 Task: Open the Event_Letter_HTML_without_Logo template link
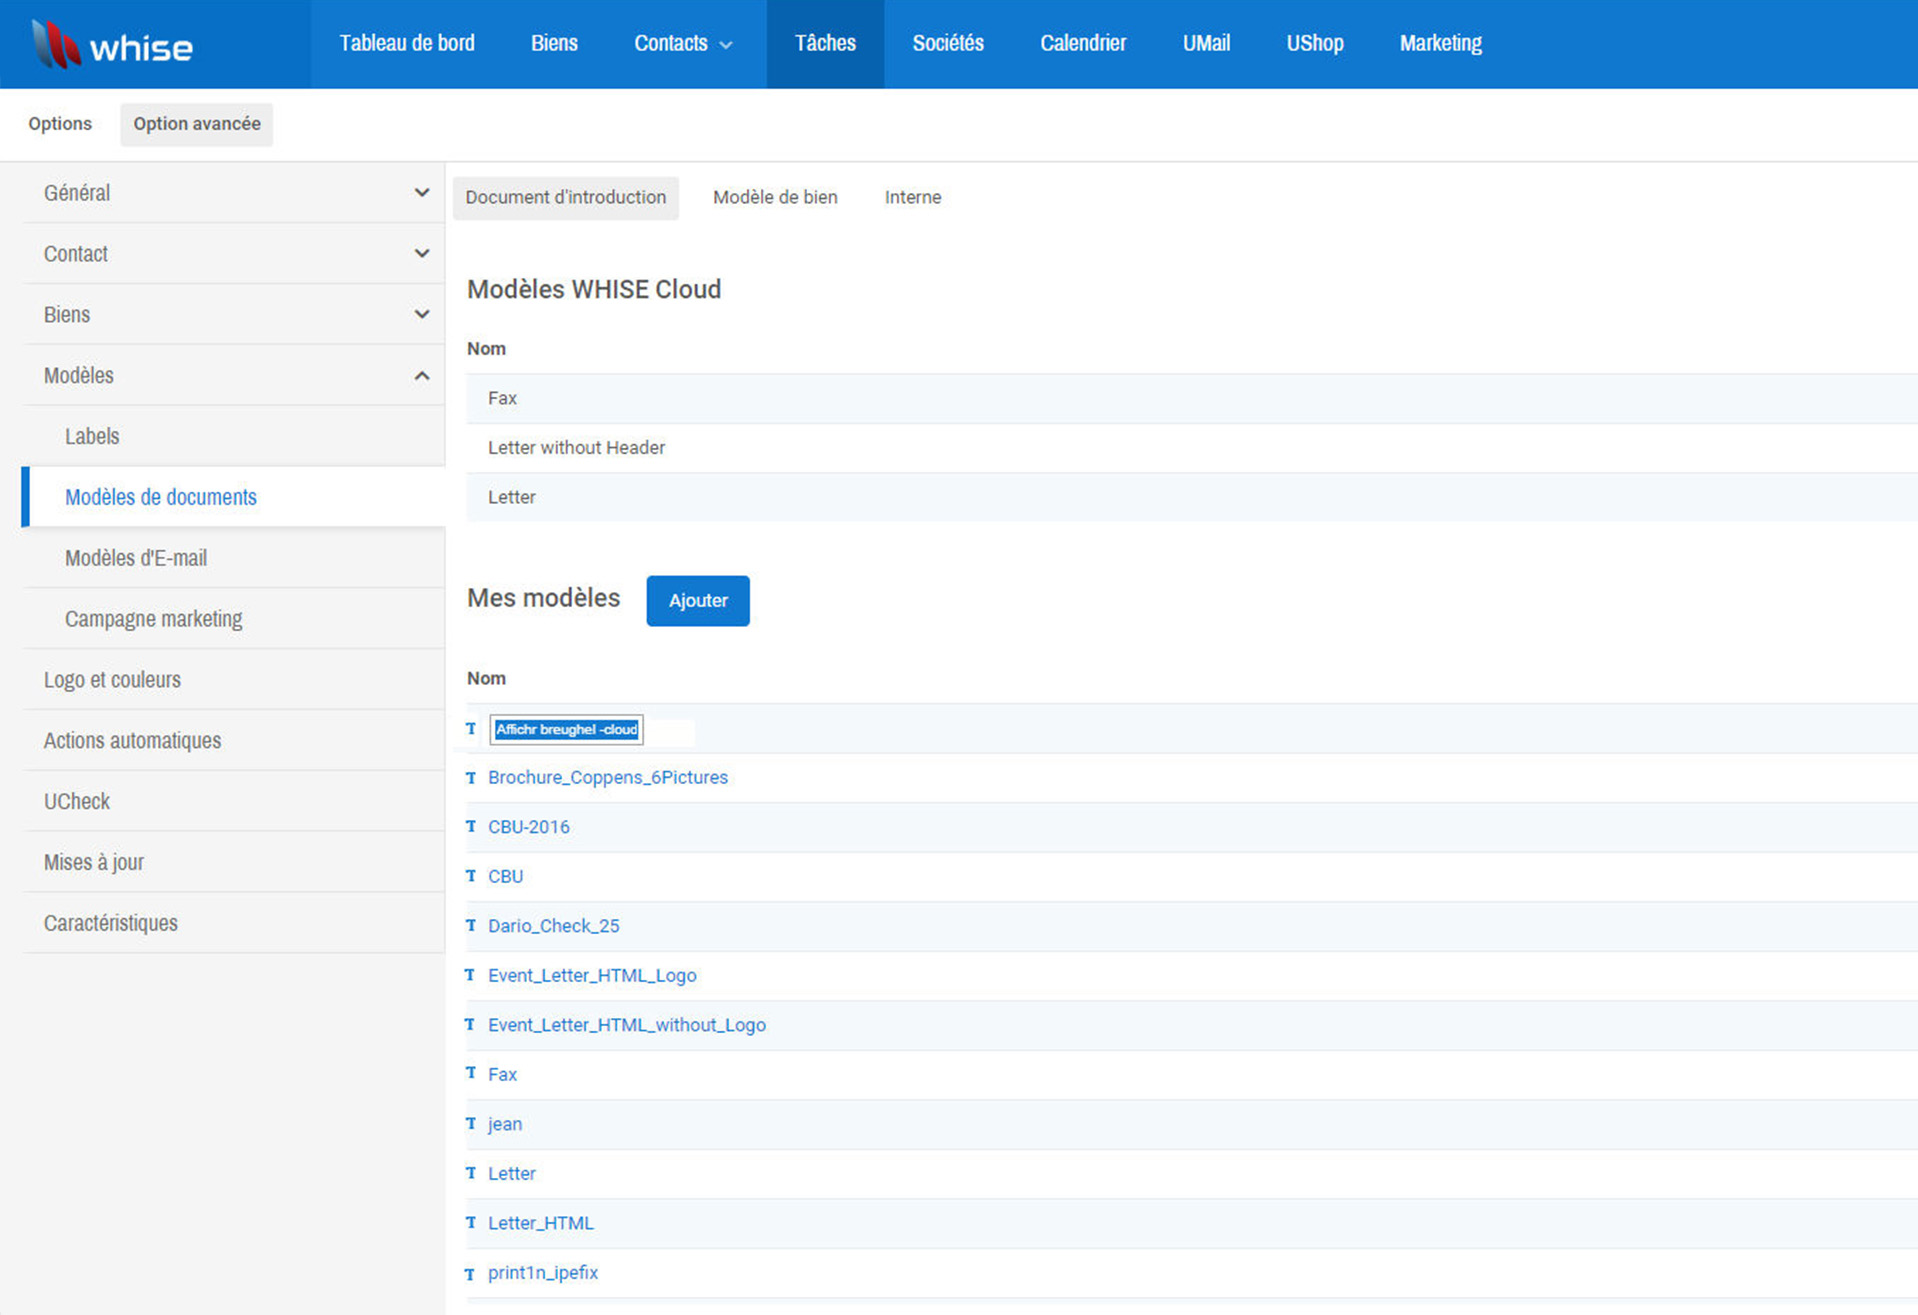[x=626, y=1025]
